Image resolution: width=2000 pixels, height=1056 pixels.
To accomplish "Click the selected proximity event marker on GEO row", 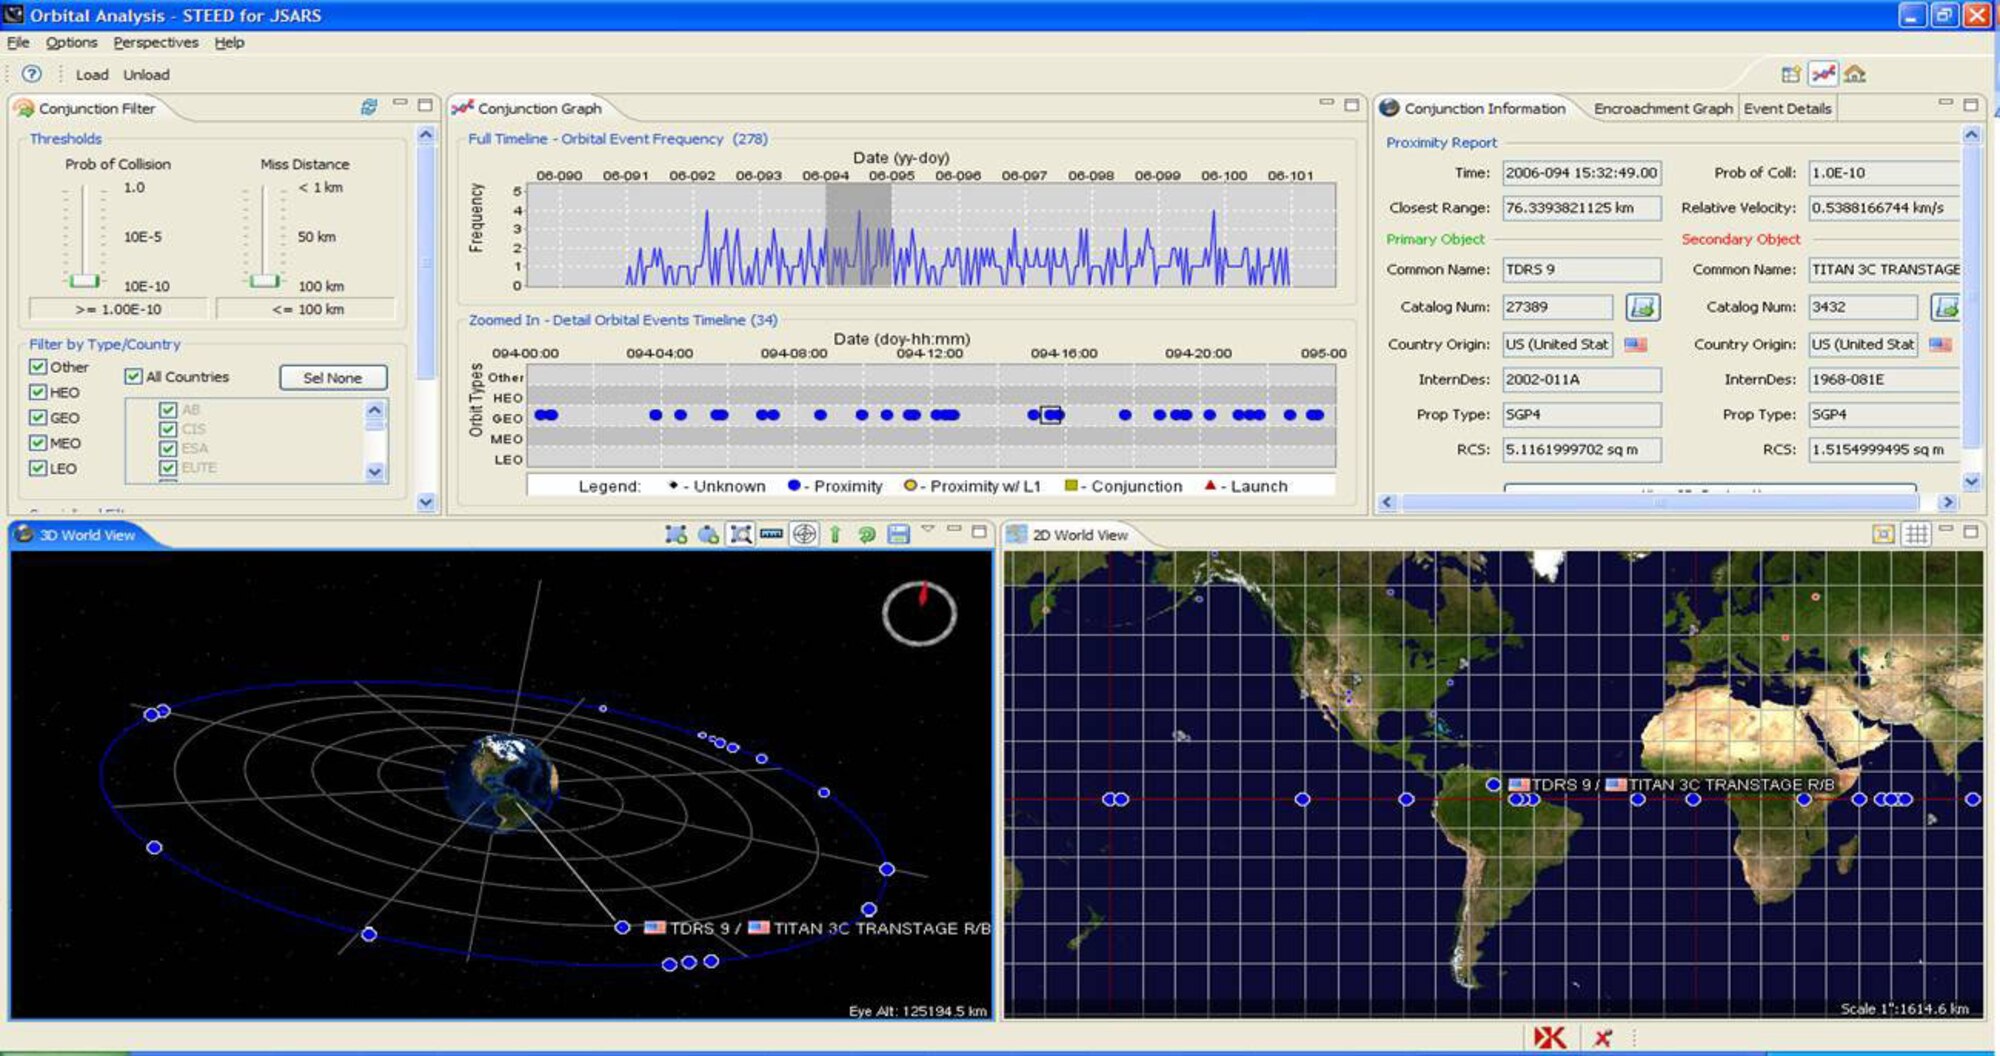I will point(1050,414).
